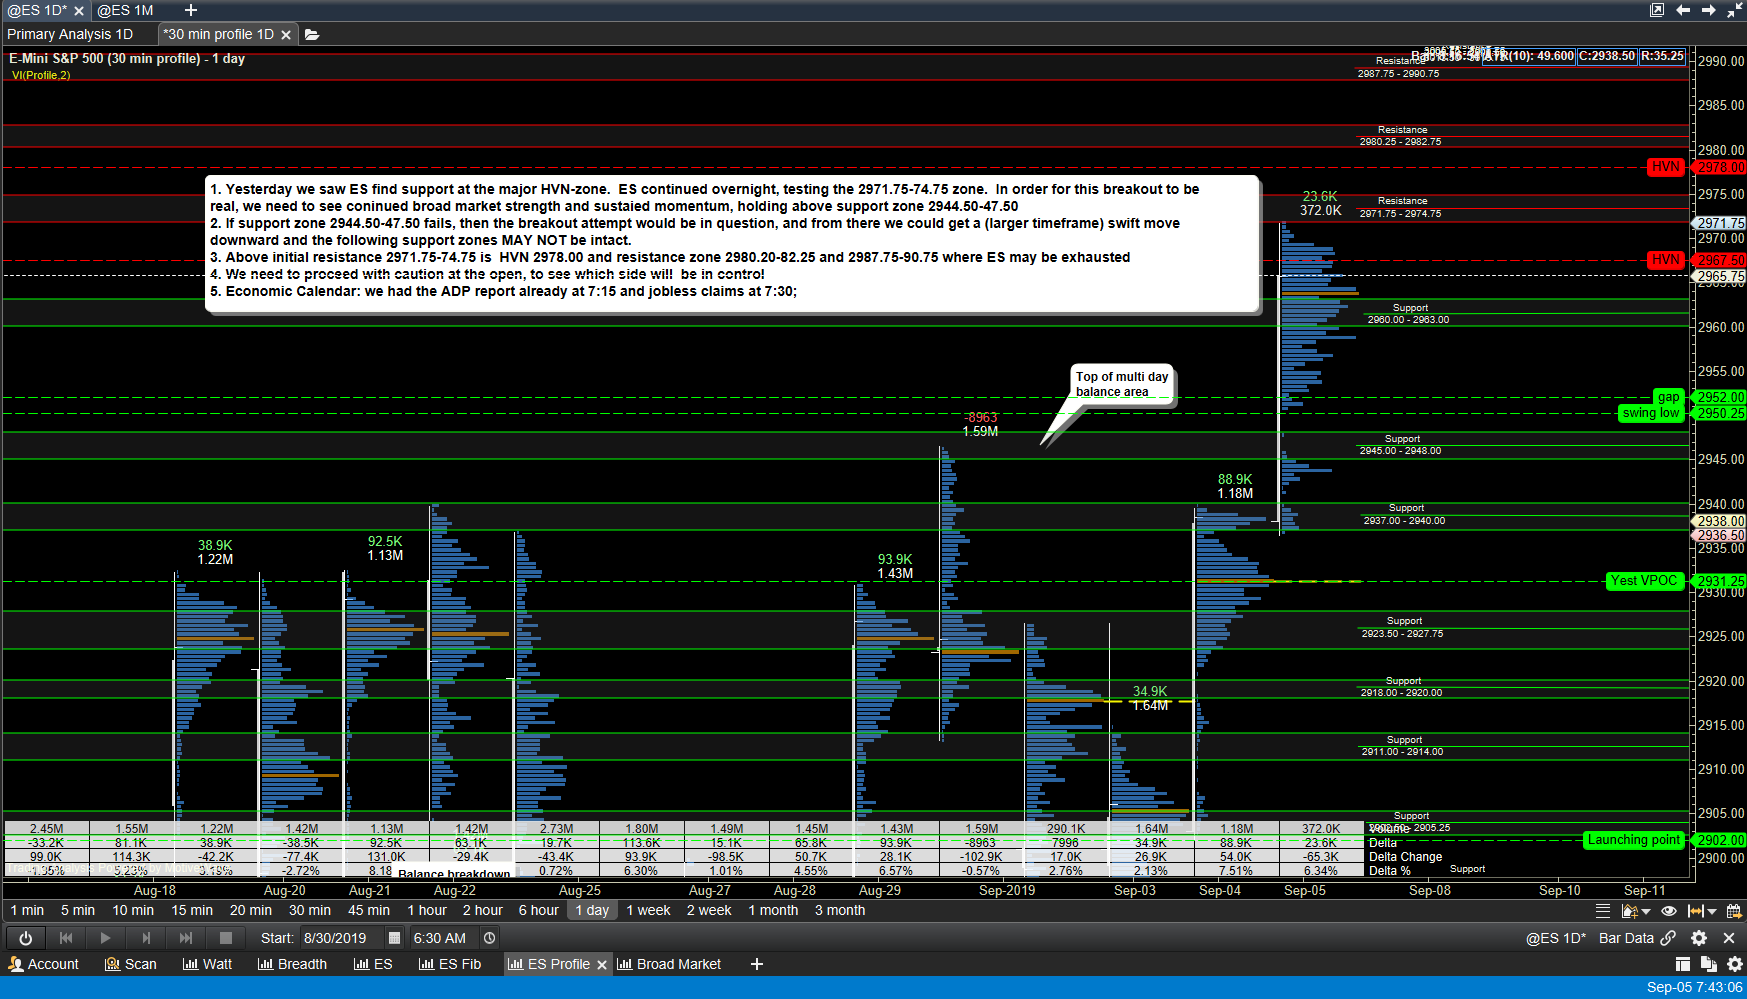Close the chart panel with X by gear
The width and height of the screenshot is (1747, 999).
tap(1729, 938)
